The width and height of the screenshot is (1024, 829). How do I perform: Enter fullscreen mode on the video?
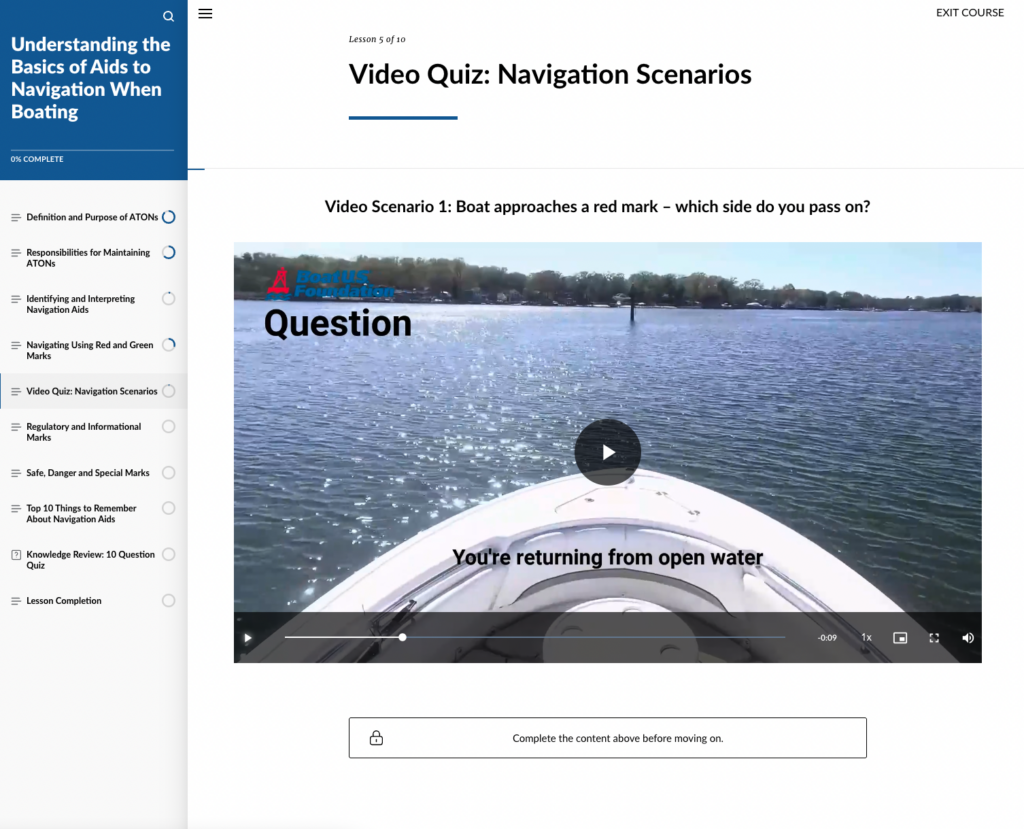[934, 638]
